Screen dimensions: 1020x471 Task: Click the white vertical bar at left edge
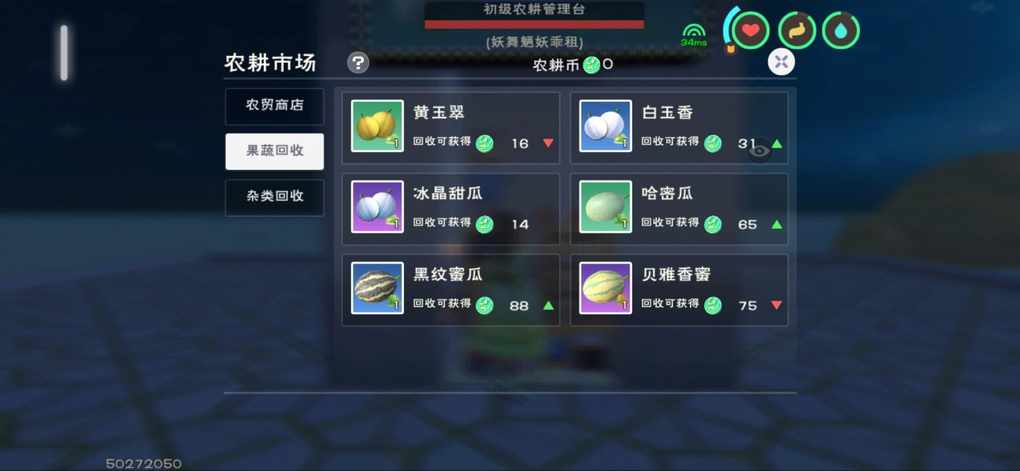(64, 53)
